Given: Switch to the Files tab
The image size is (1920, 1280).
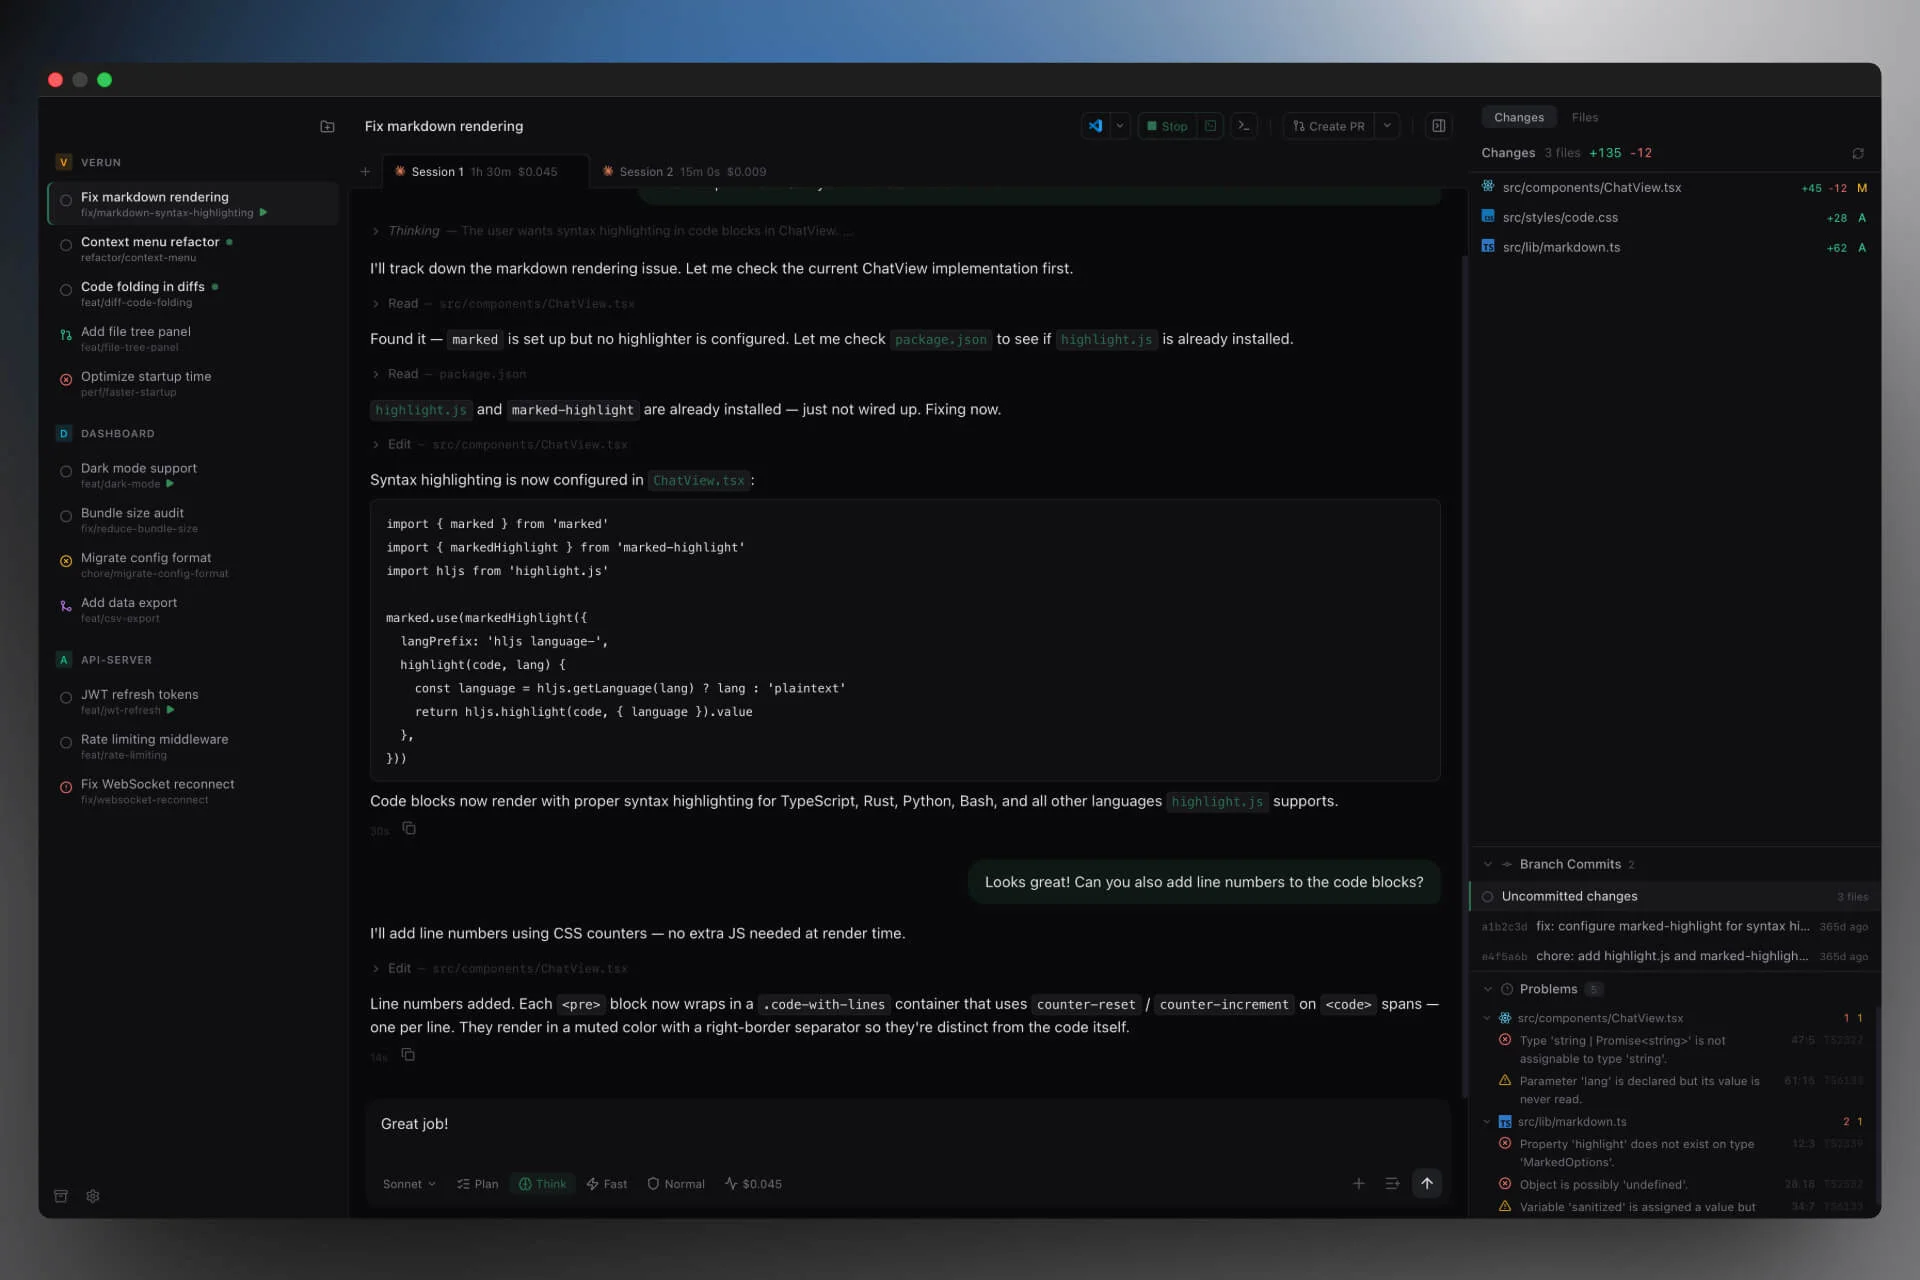Looking at the screenshot, I should (1585, 117).
